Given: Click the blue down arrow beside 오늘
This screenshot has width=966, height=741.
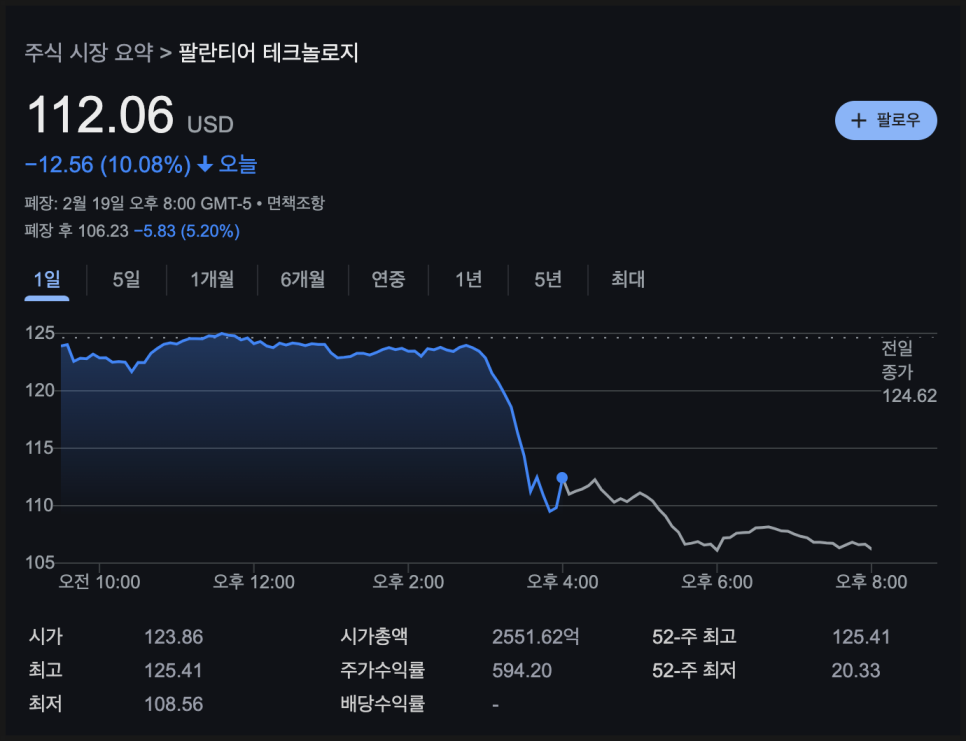Looking at the screenshot, I should coord(205,164).
